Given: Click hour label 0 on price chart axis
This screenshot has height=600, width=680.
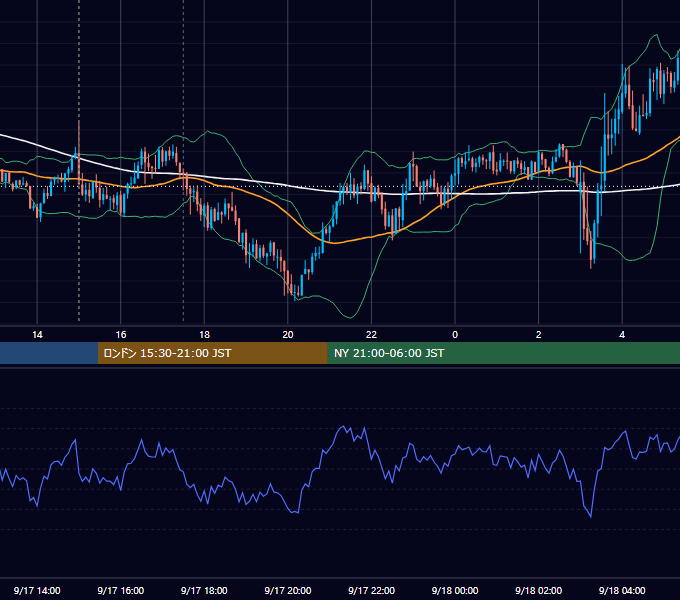Looking at the screenshot, I should (x=455, y=335).
